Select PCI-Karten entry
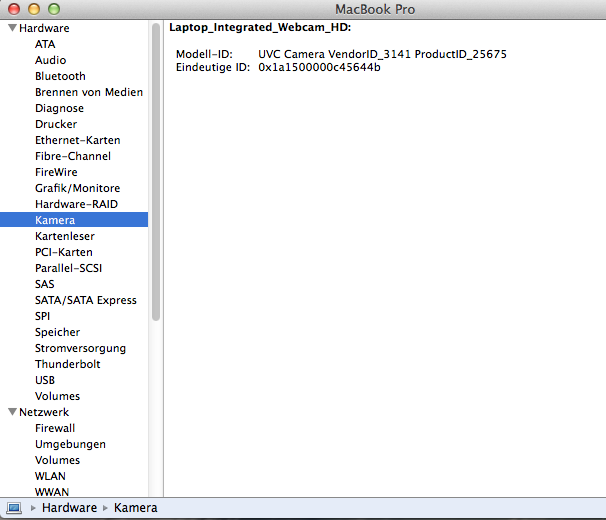The height and width of the screenshot is (520, 606). 63,252
